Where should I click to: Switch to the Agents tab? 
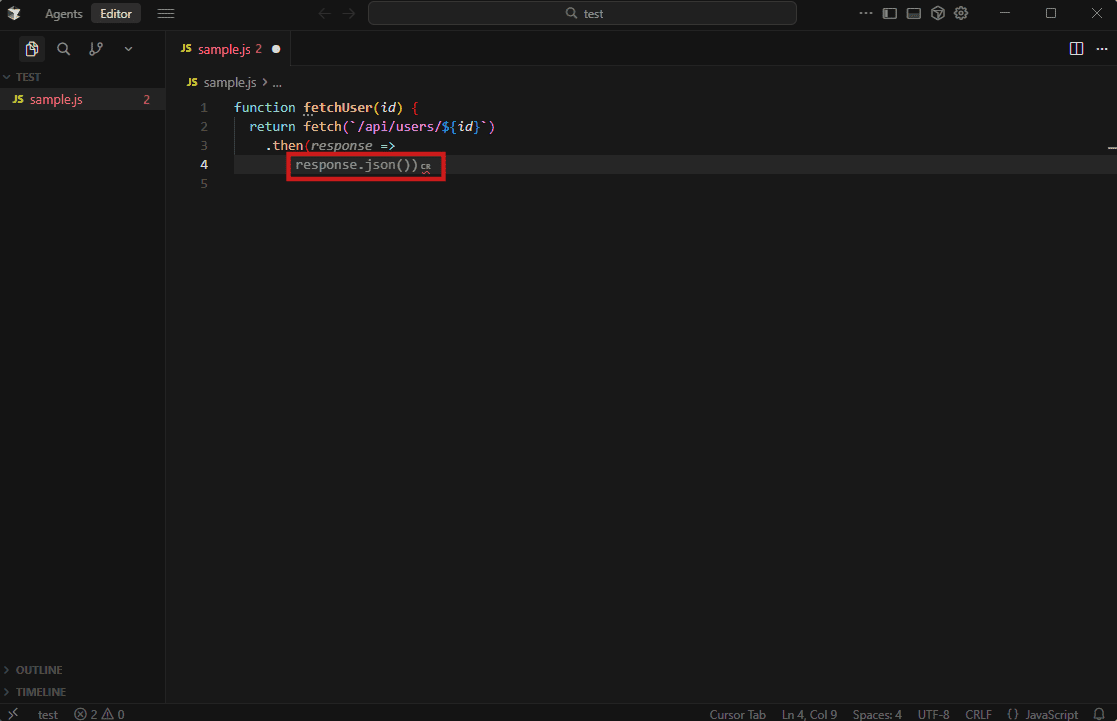[x=63, y=14]
